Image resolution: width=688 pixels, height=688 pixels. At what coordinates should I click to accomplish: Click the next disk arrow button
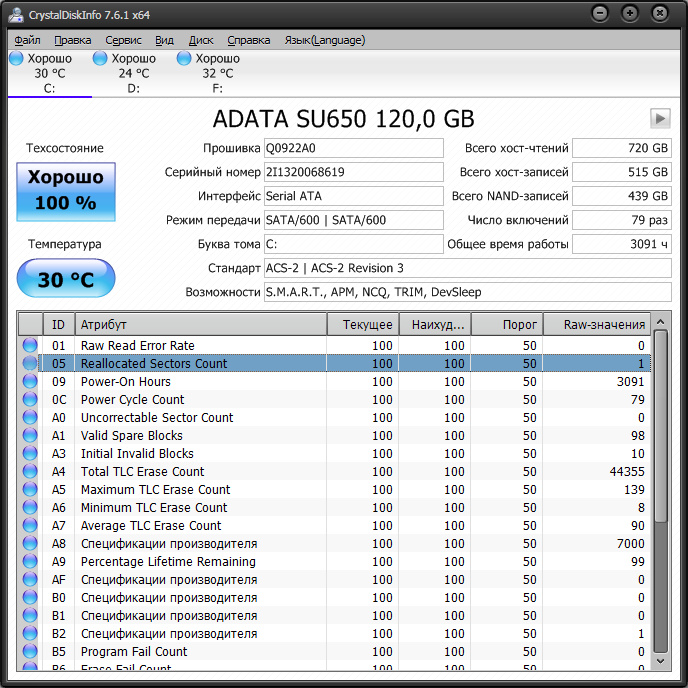pos(659,118)
